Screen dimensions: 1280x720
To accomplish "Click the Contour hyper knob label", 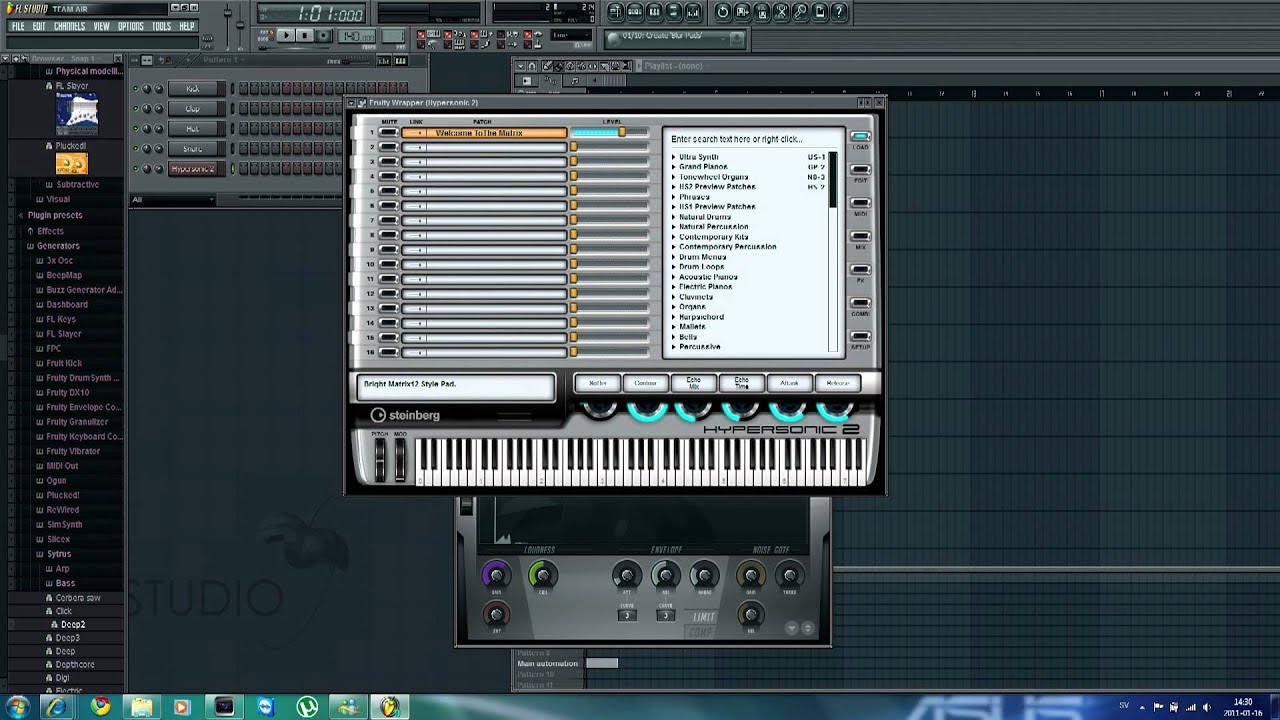I will (645, 383).
